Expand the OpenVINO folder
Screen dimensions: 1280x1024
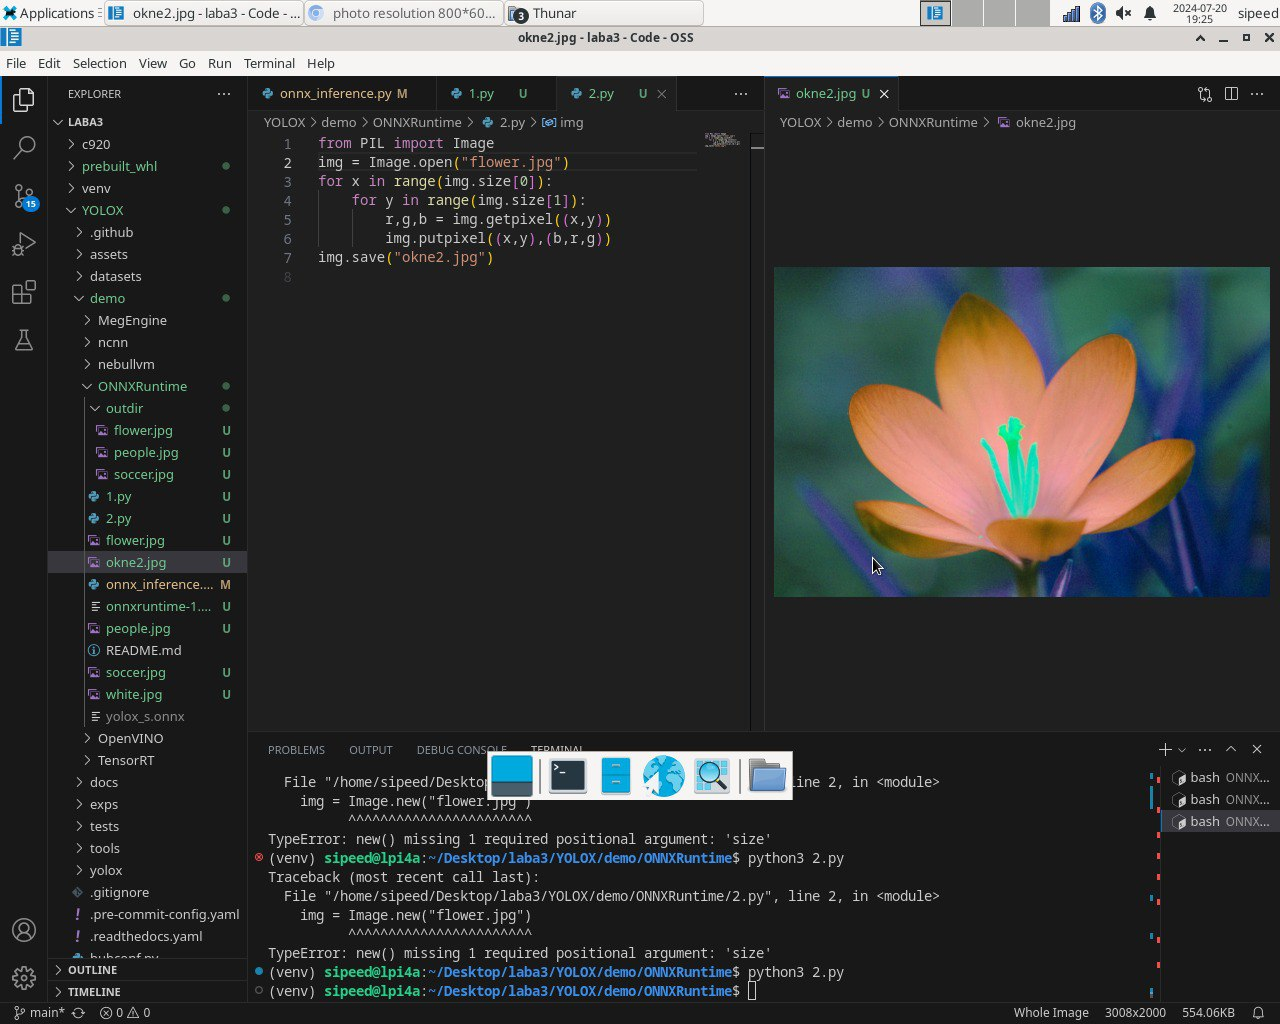[130, 738]
